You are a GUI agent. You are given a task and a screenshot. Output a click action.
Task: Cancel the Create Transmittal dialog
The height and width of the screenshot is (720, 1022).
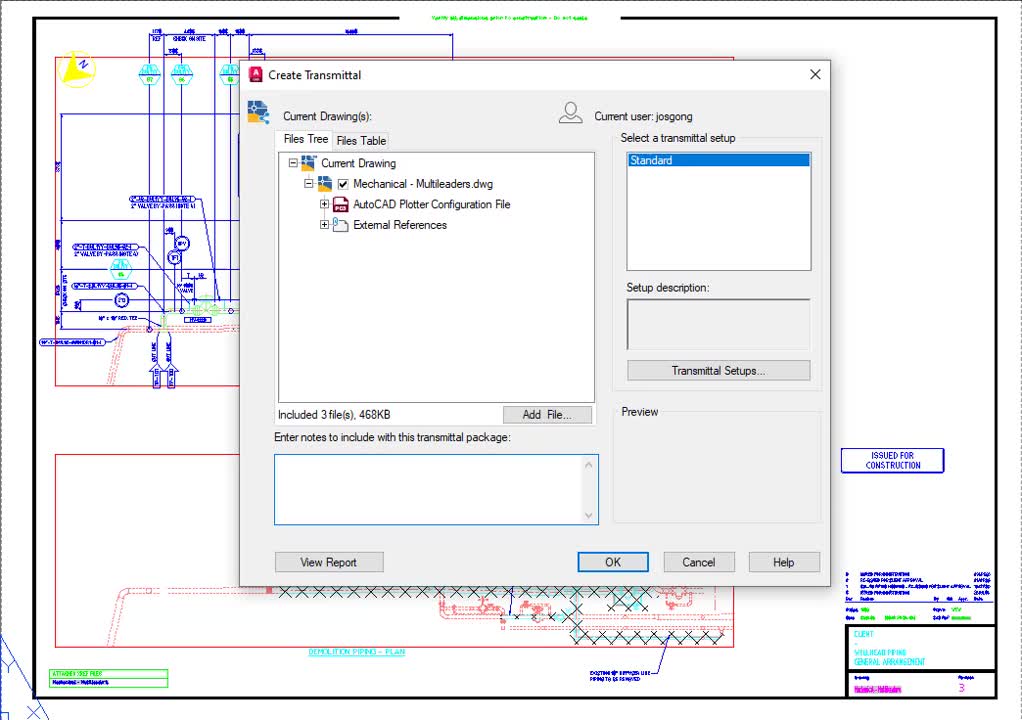coord(699,562)
